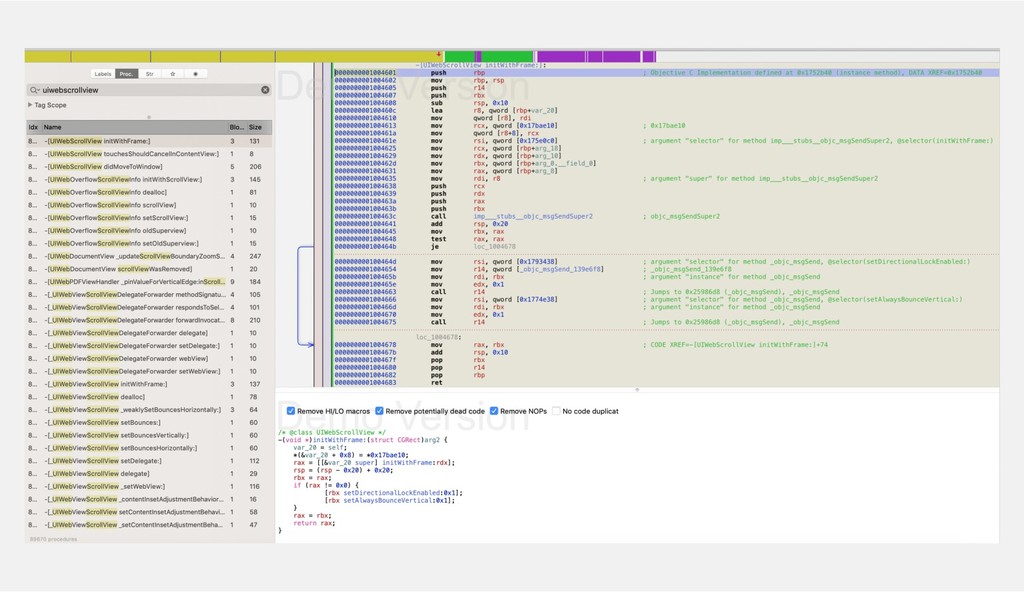1024x592 pixels.
Task: Sort by the Blo... column header
Action: [x=236, y=127]
